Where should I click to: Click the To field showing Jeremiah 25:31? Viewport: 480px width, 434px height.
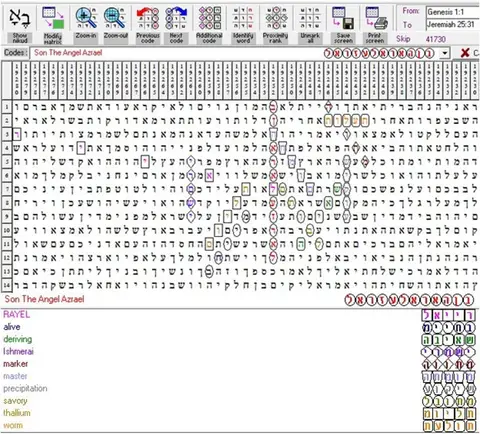tap(453, 25)
